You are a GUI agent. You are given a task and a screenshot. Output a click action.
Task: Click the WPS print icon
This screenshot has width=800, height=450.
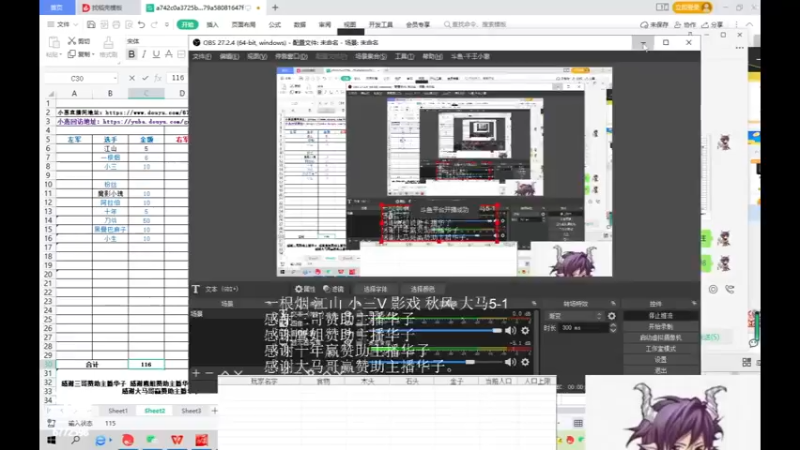[x=116, y=24]
